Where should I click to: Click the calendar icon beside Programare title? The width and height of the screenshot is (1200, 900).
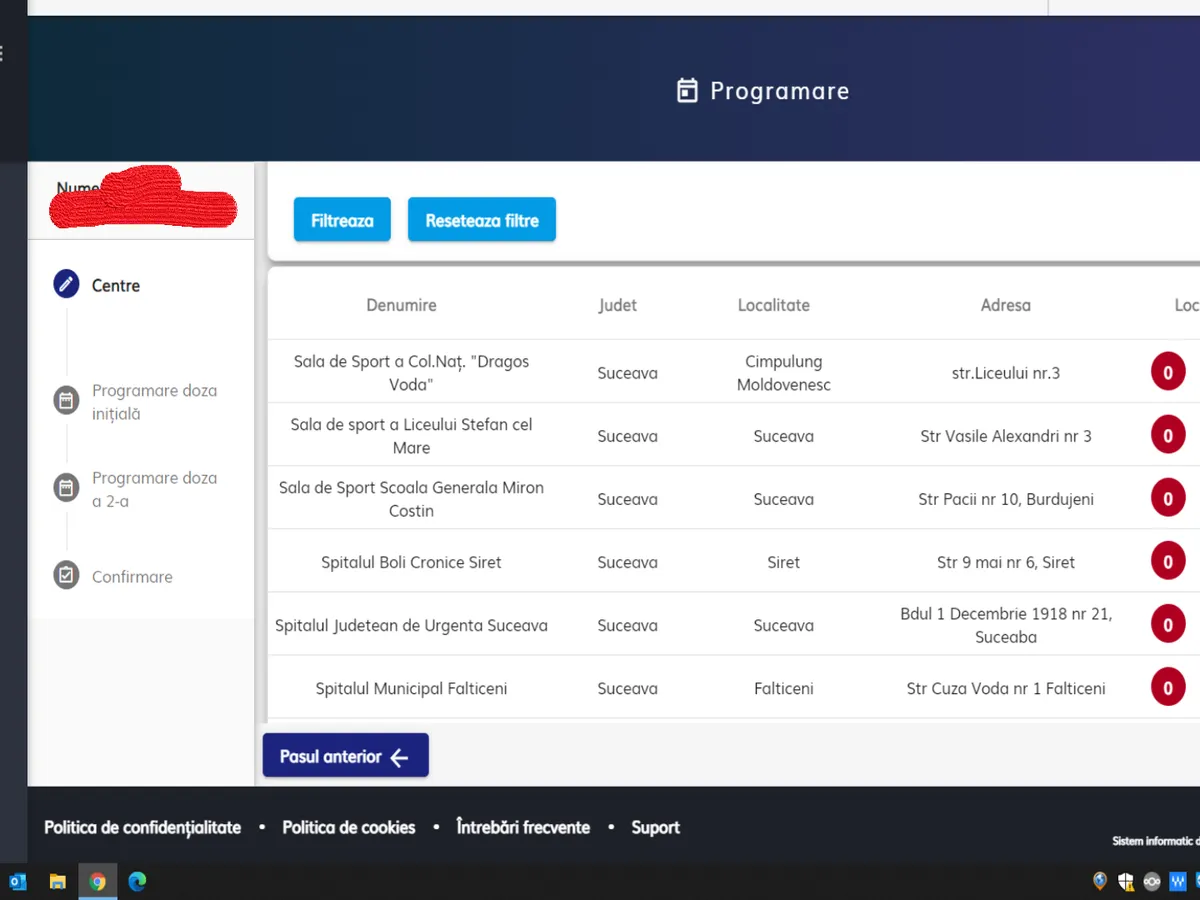(x=687, y=91)
